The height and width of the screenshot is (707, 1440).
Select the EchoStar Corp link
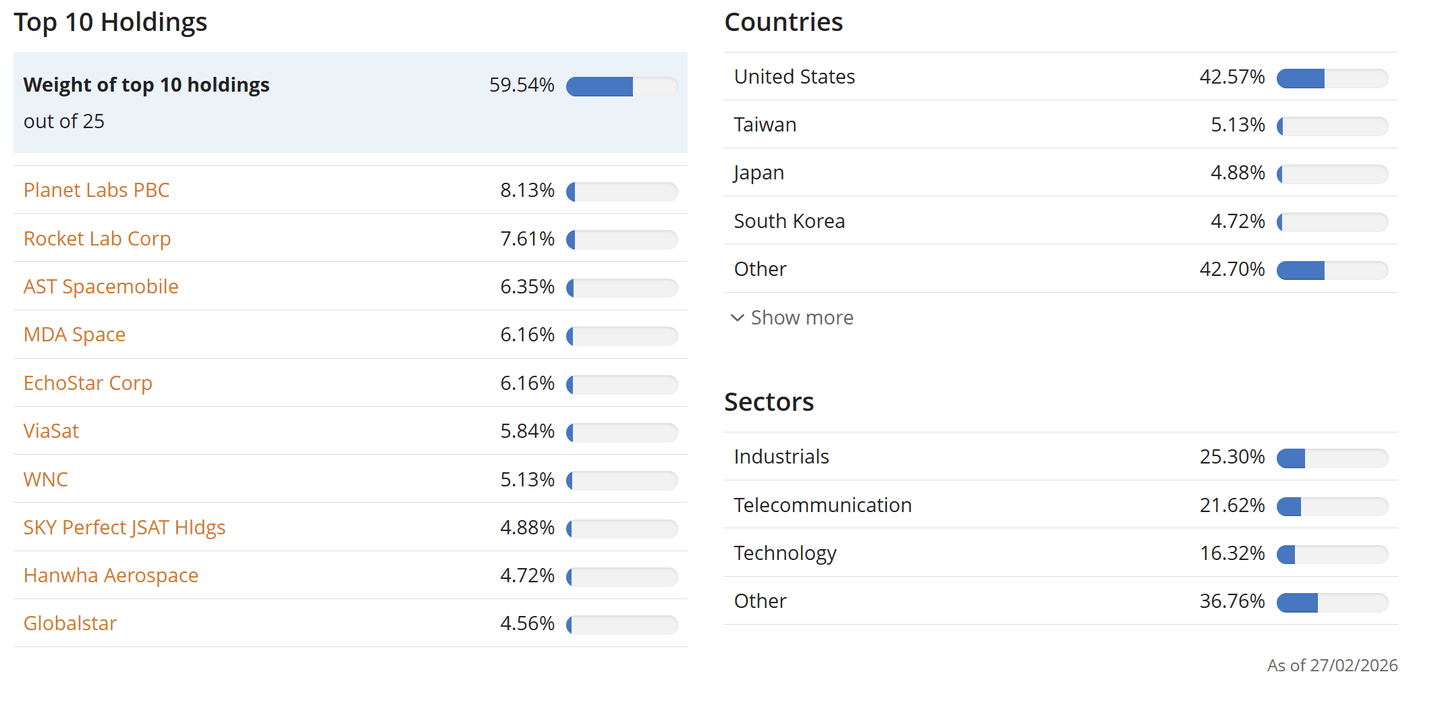88,383
